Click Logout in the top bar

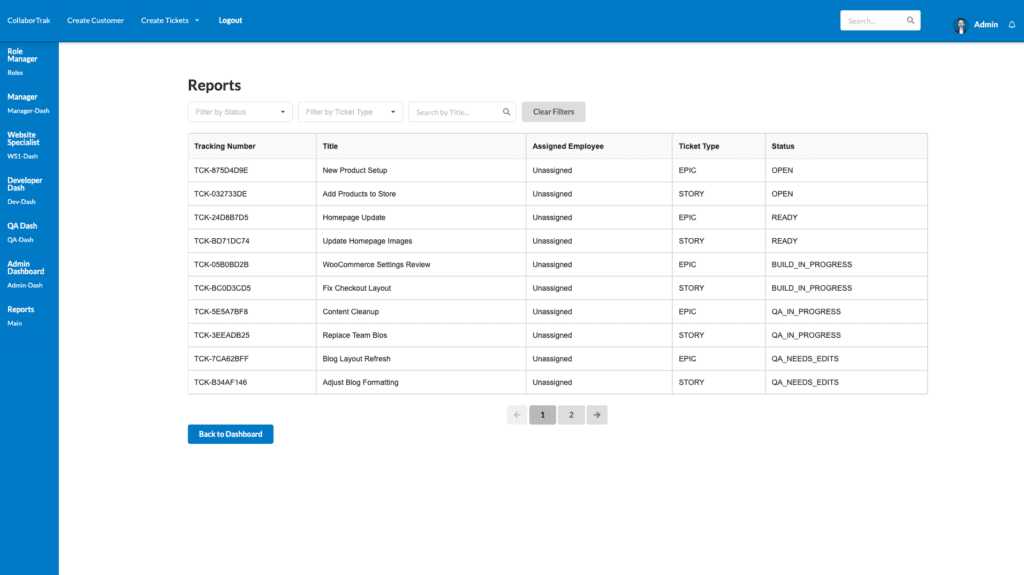230,20
